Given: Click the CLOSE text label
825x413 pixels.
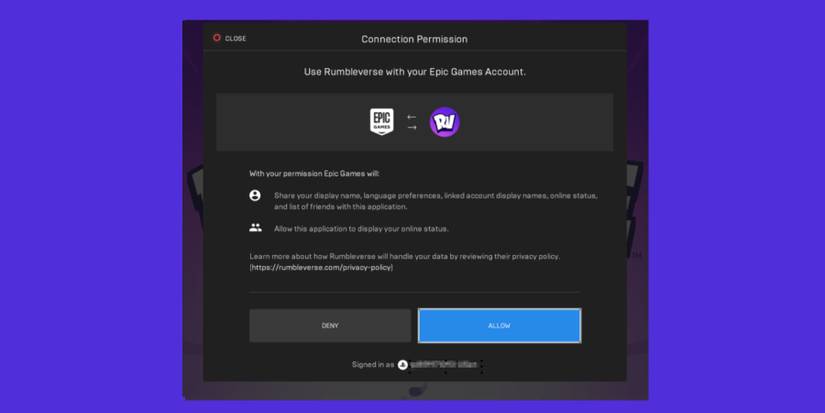Looking at the screenshot, I should [235, 39].
